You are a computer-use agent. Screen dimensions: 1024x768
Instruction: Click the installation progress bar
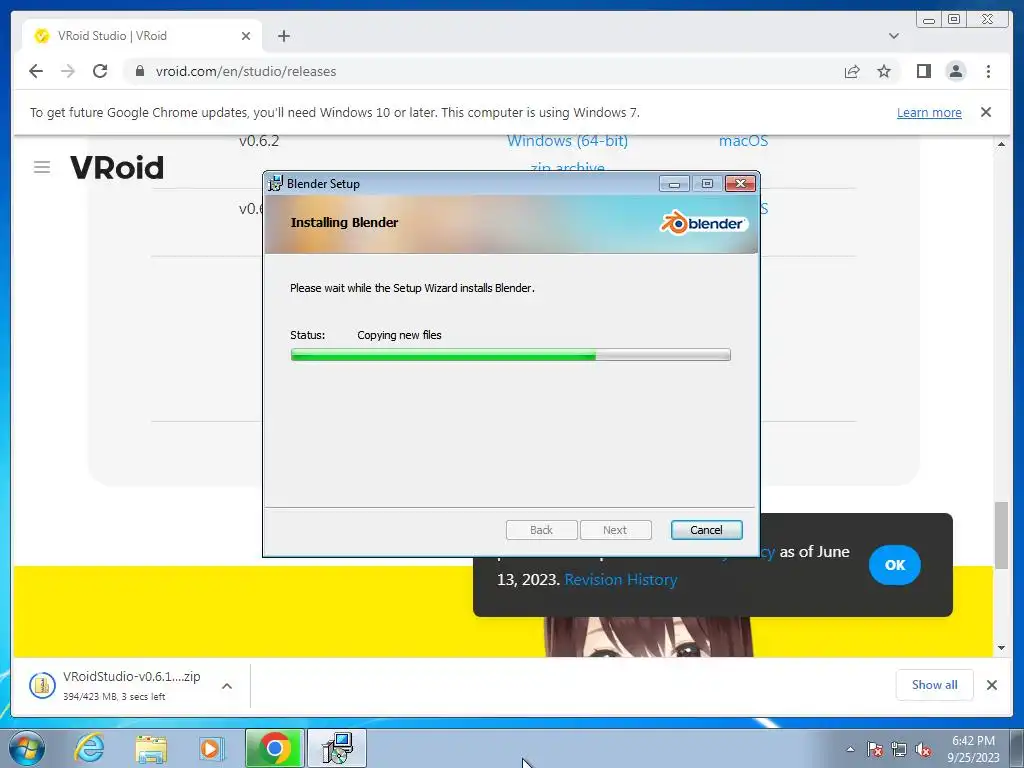tap(511, 355)
